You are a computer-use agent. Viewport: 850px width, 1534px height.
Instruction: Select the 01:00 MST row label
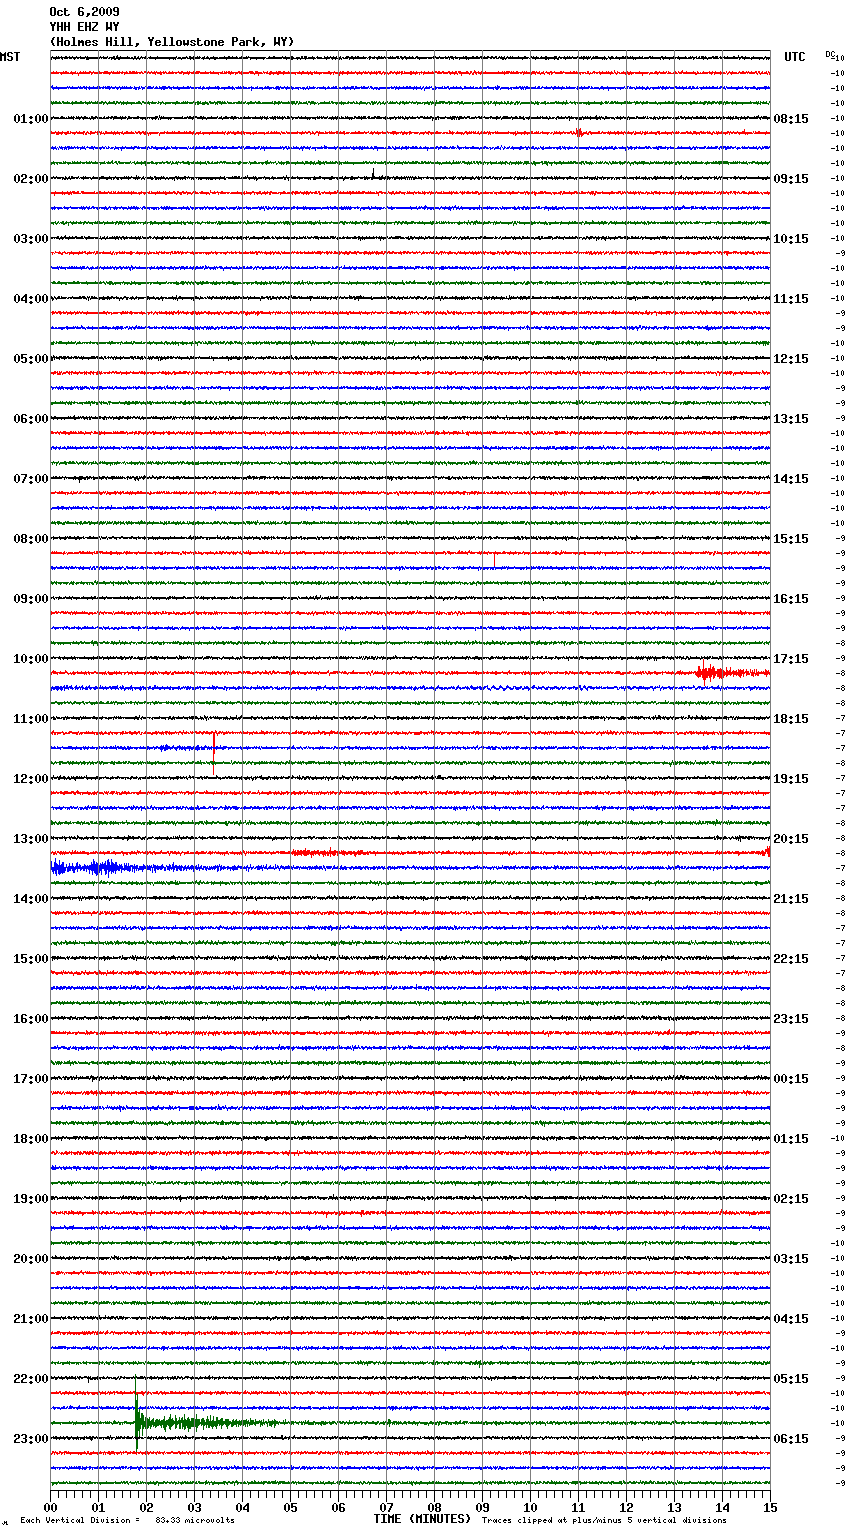(31, 119)
